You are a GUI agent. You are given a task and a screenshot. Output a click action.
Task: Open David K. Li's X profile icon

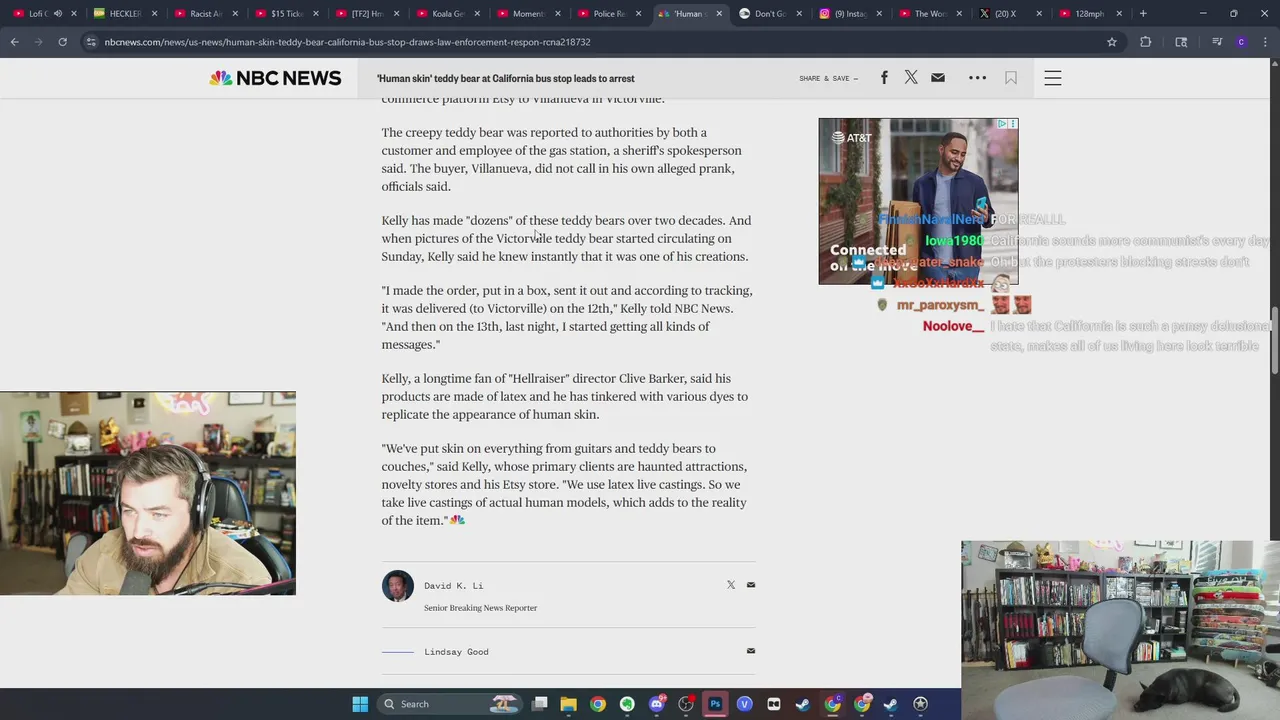[731, 585]
